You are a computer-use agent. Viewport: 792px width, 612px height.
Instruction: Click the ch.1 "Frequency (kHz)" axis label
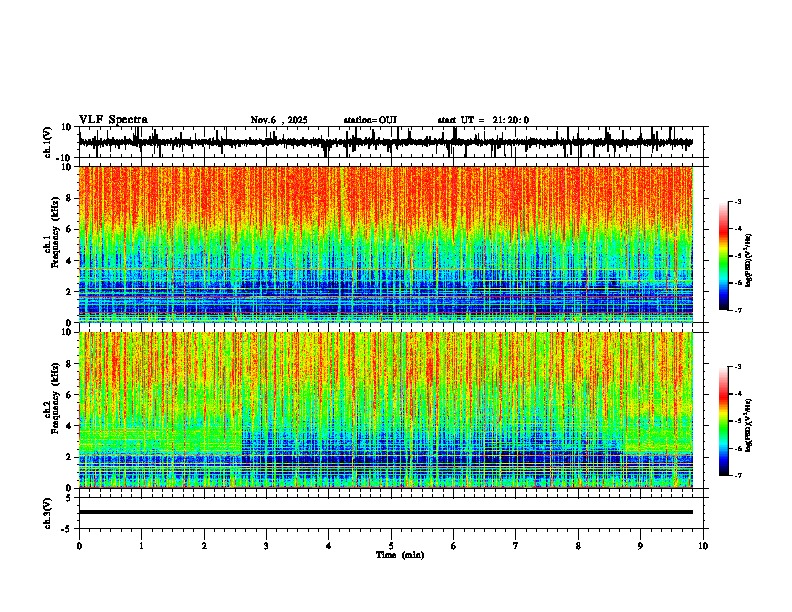[55, 232]
